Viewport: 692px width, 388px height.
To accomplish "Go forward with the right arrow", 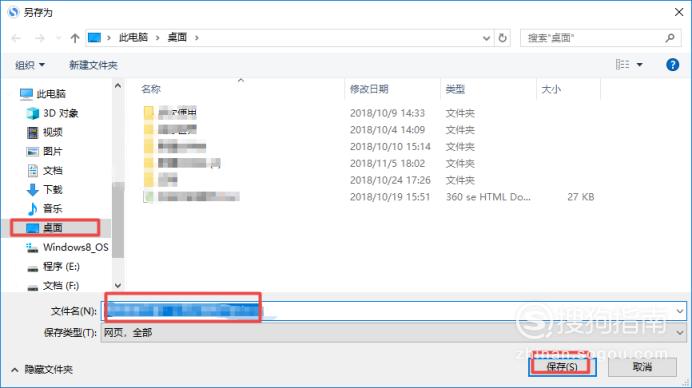I will click(x=40, y=38).
